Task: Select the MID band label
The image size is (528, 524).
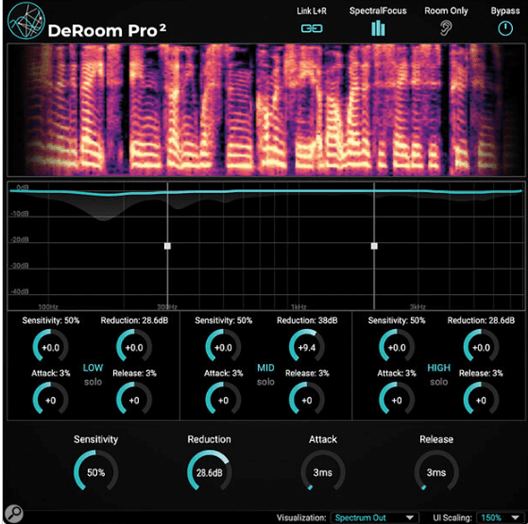Action: [x=266, y=368]
